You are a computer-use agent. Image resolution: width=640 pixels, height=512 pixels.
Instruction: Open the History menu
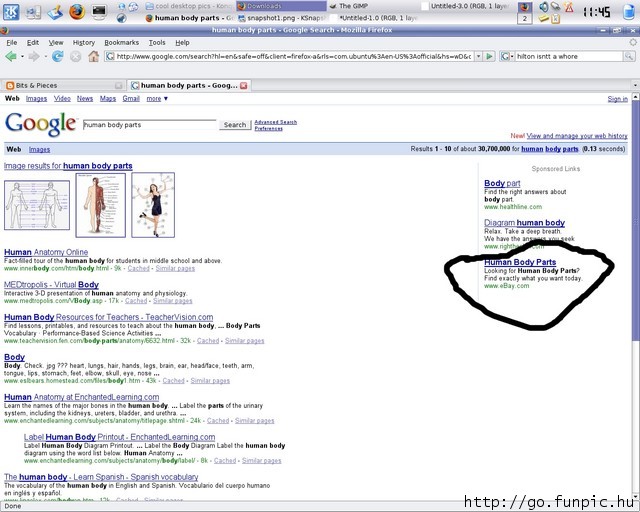84,42
